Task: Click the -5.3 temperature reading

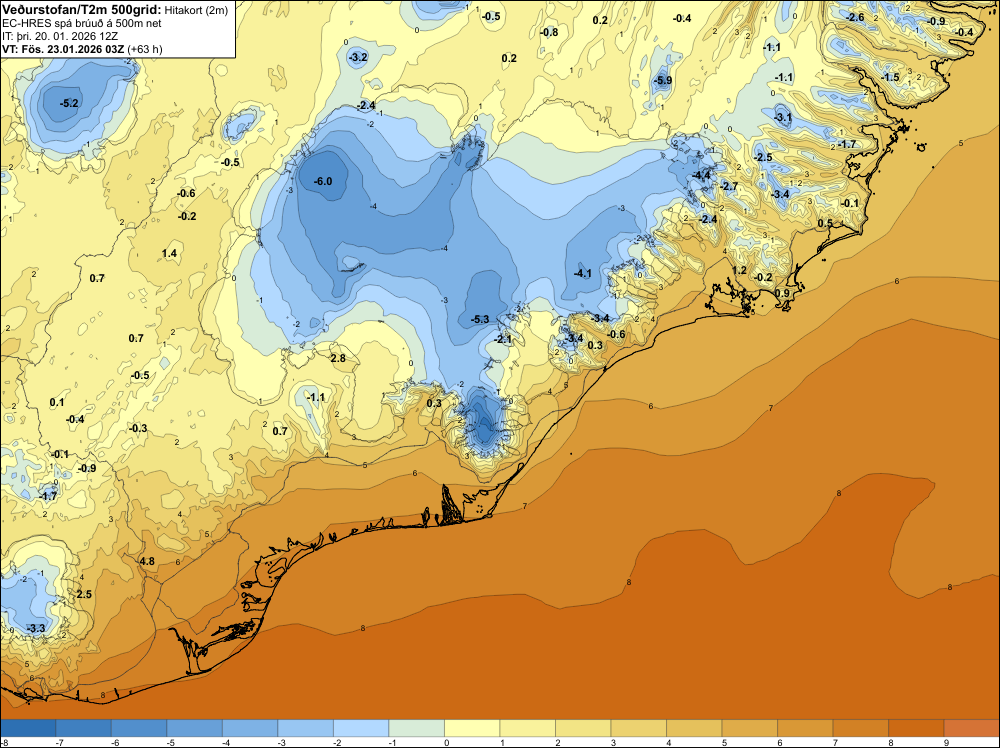Action: pyautogui.click(x=480, y=319)
